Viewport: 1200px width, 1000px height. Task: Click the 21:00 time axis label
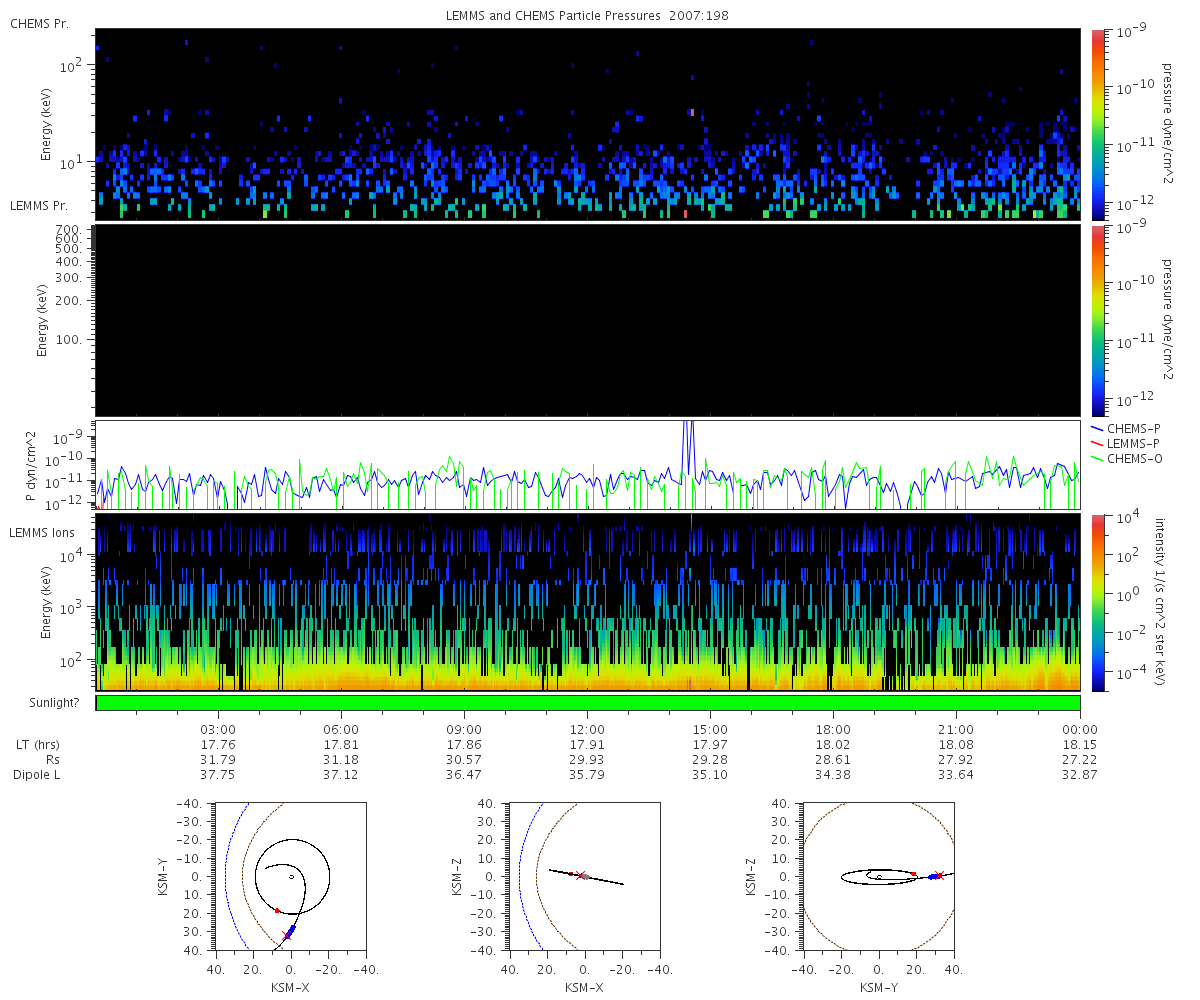point(957,729)
